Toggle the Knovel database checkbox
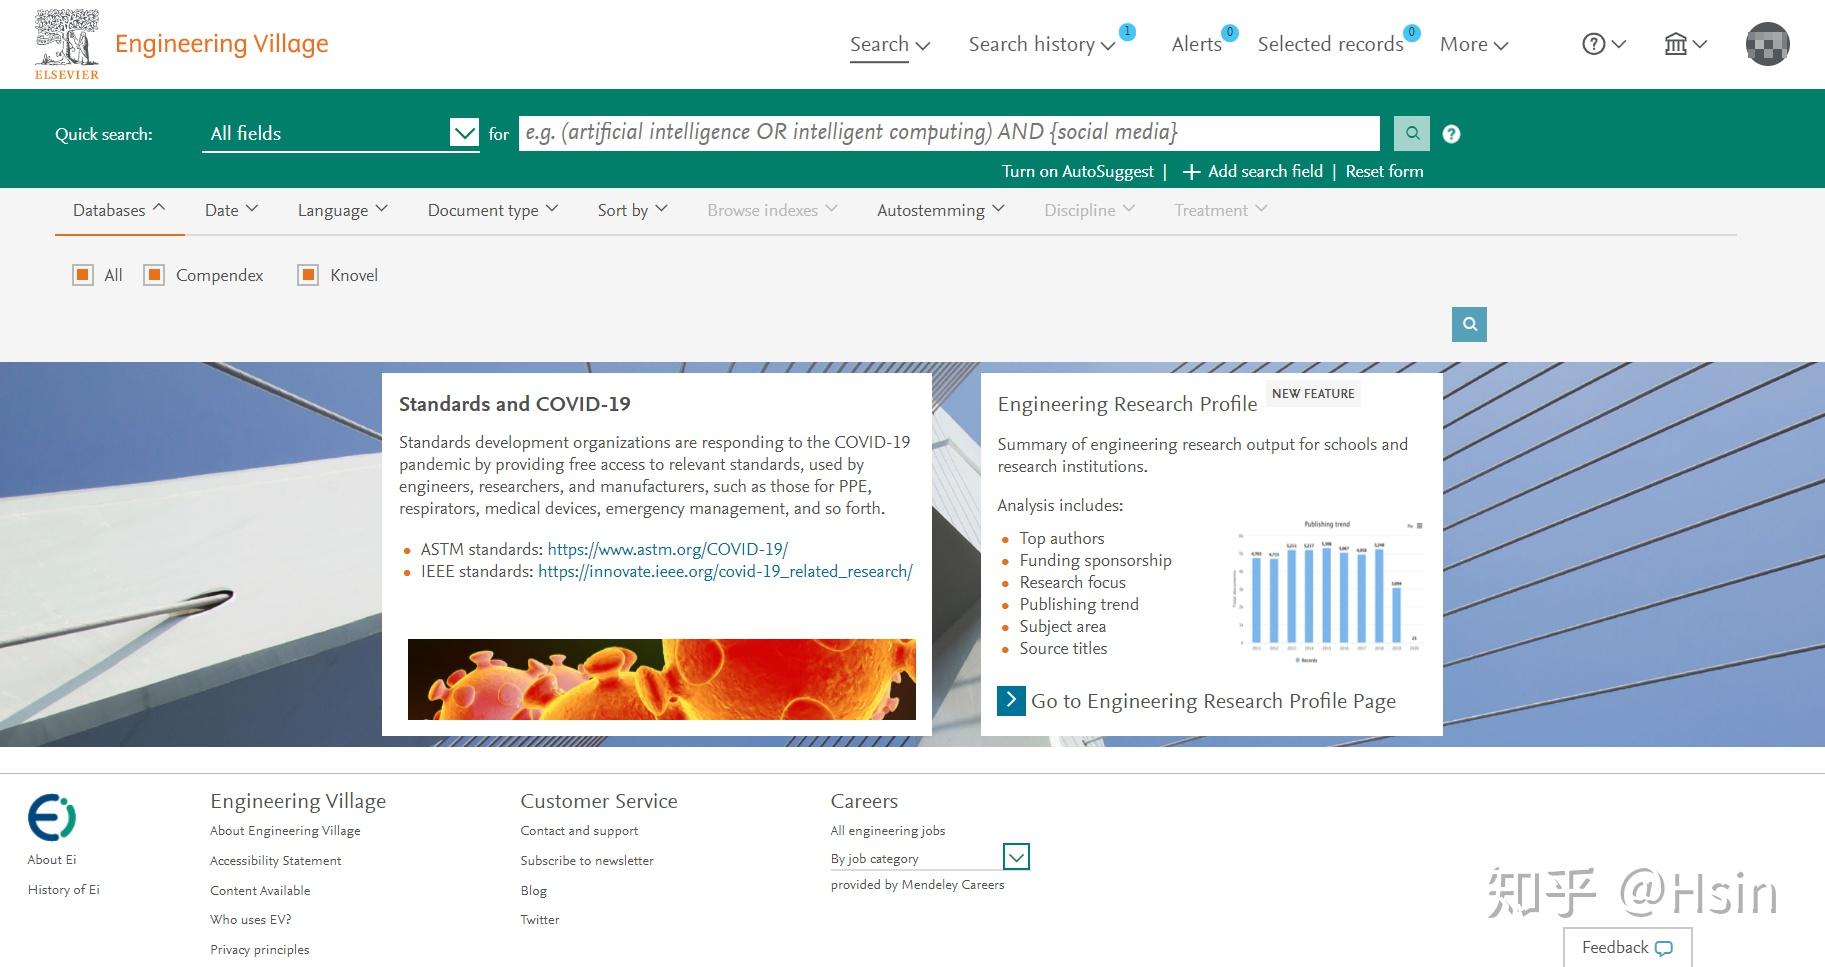Screen dimensions: 1825x967 pos(308,275)
